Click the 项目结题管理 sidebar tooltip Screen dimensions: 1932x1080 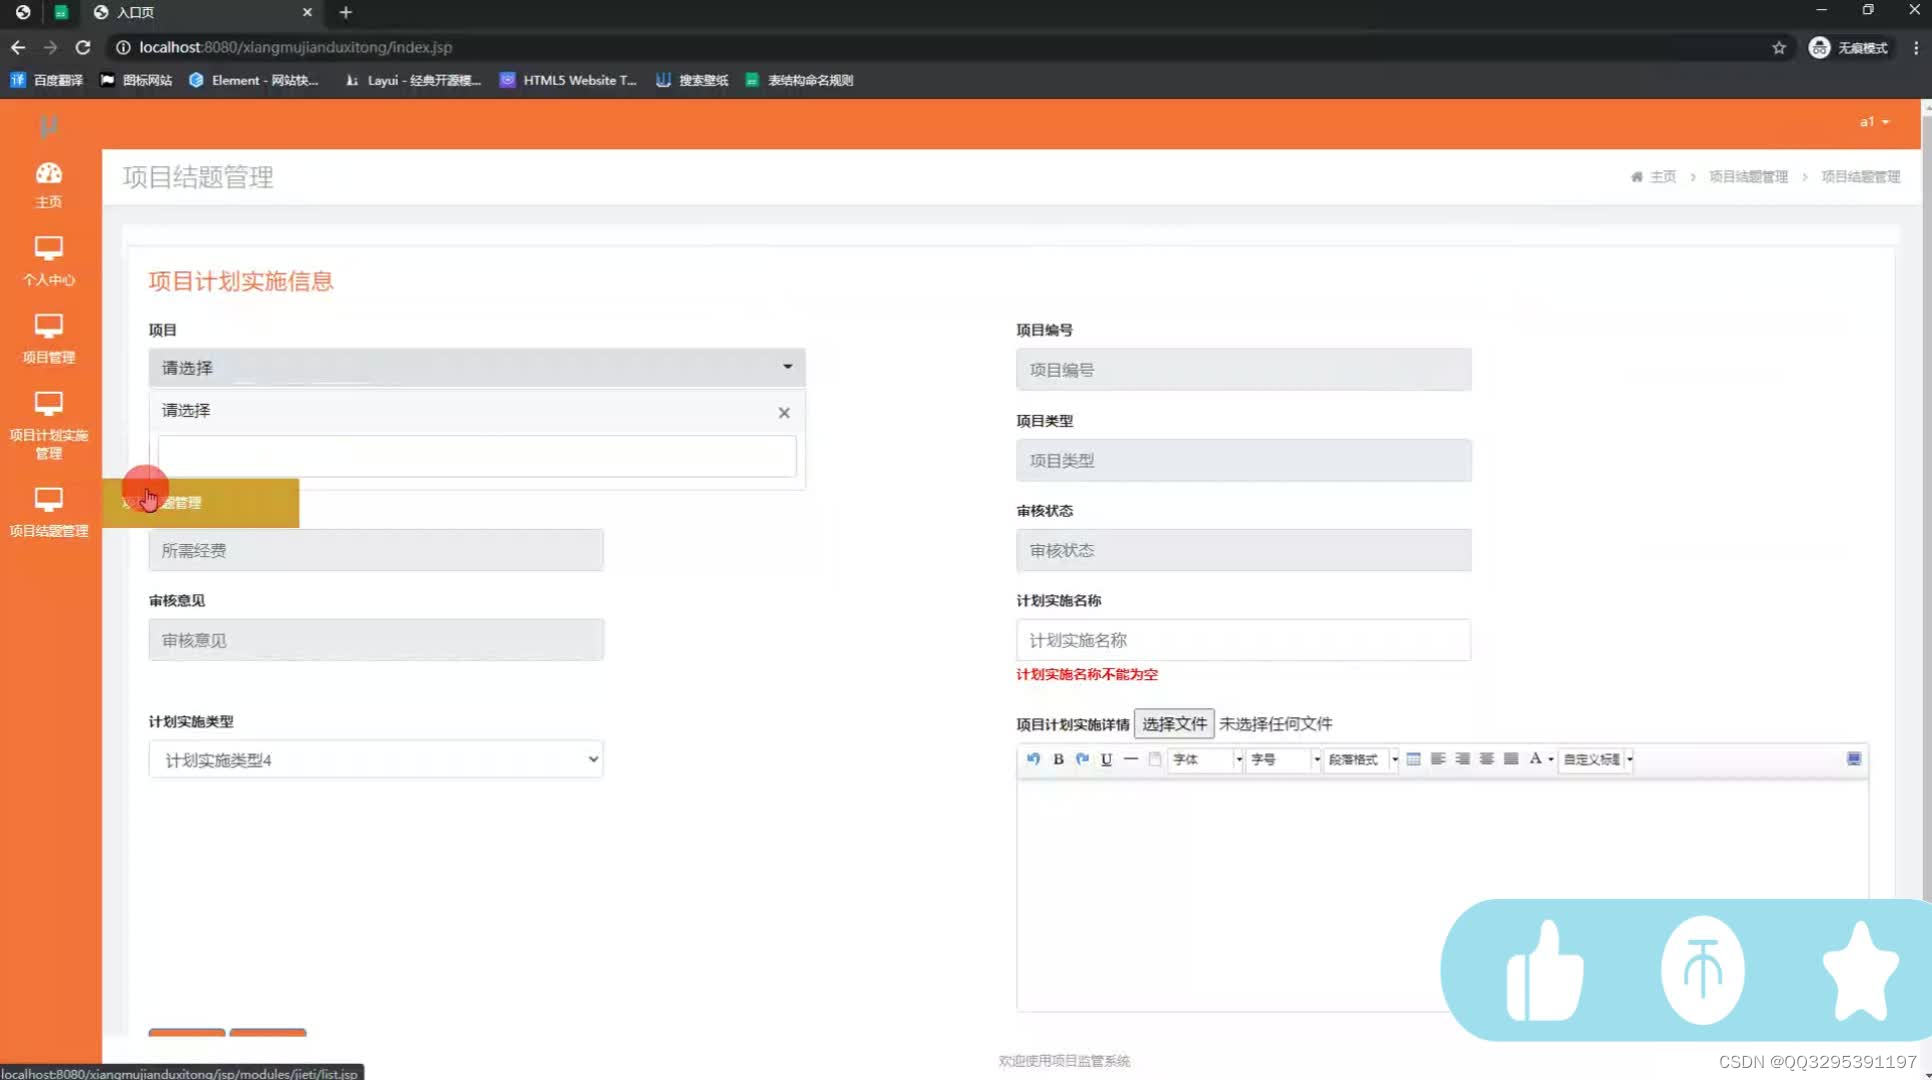click(200, 502)
